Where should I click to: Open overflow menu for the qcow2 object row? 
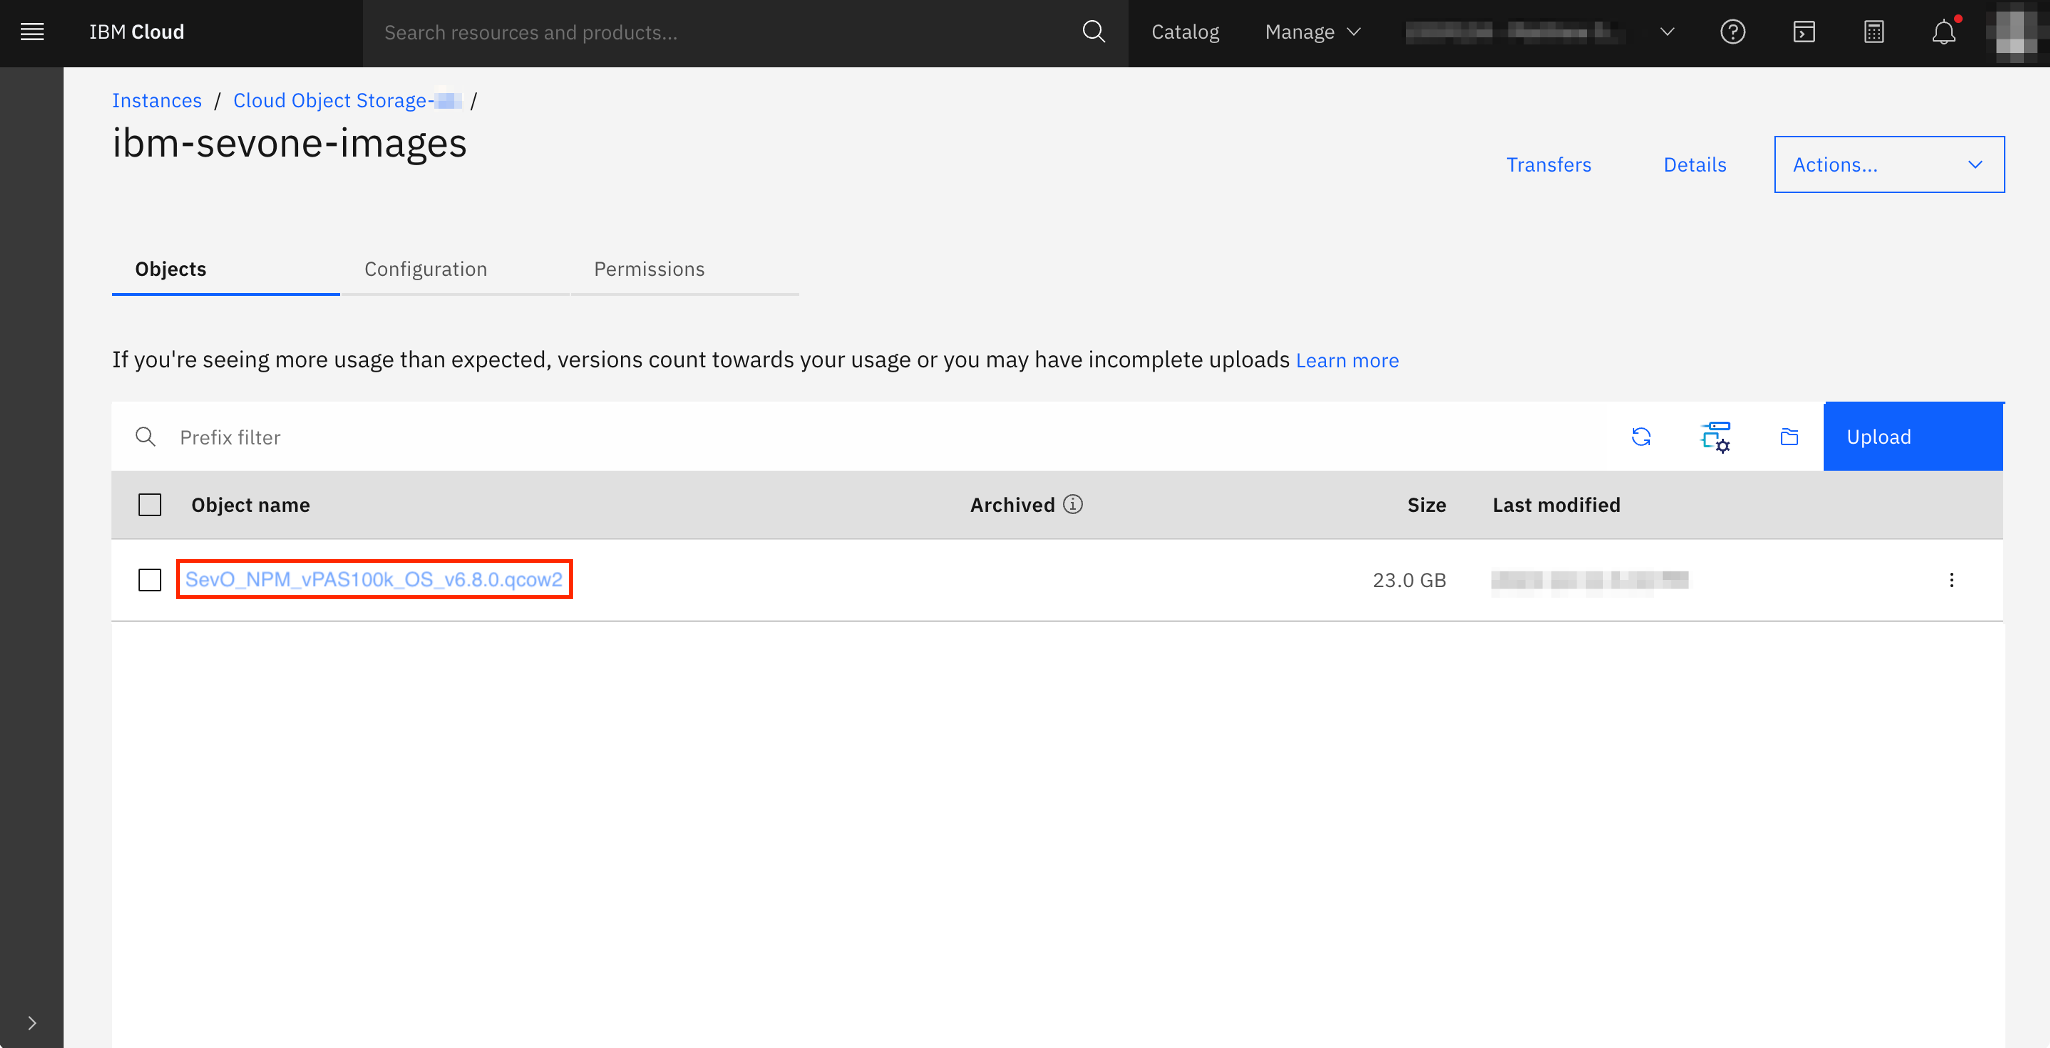point(1951,580)
